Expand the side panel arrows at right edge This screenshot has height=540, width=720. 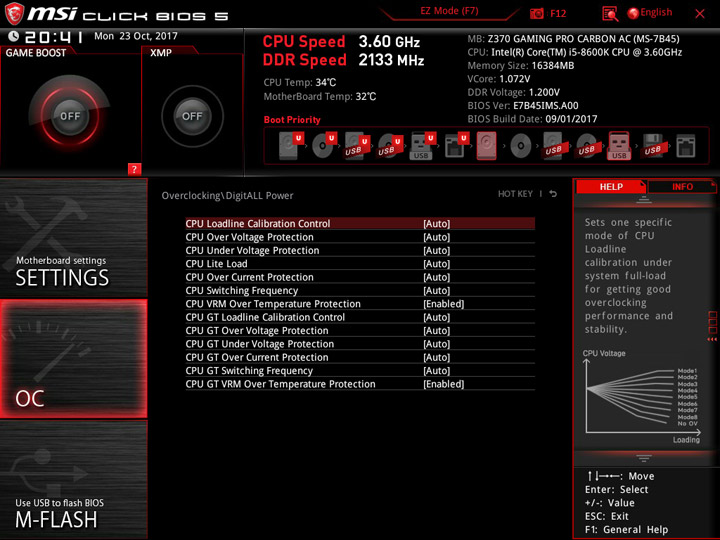[x=712, y=339]
